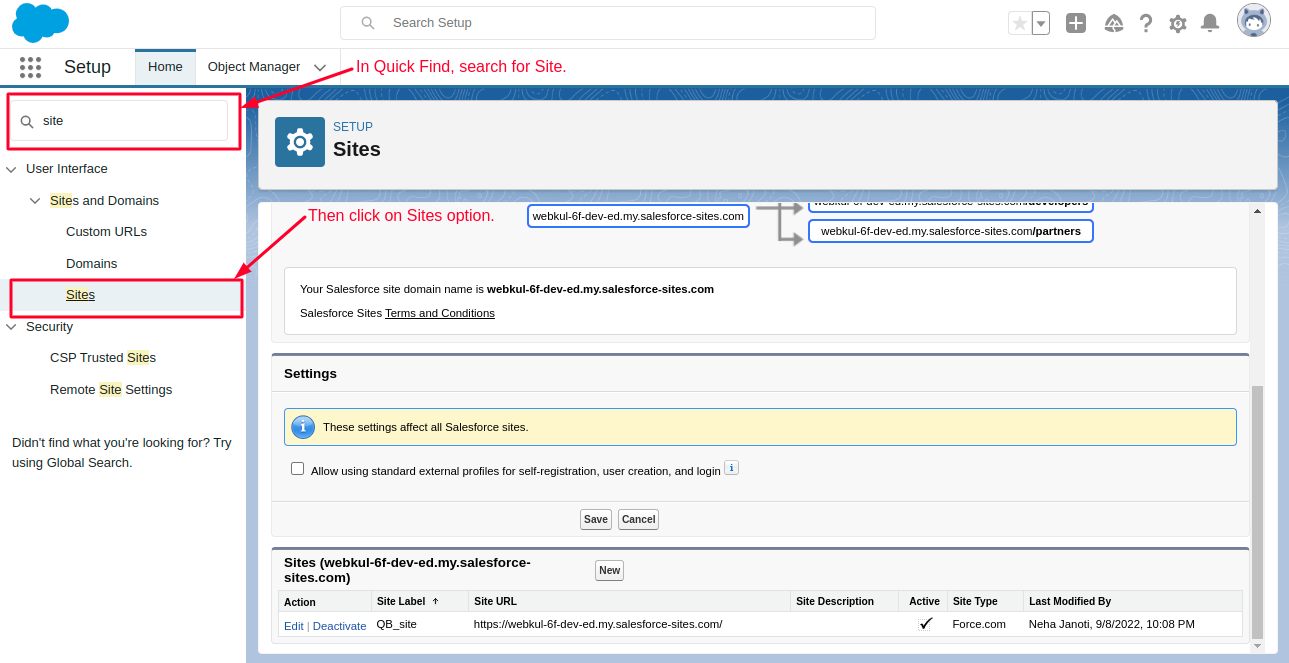
Task: Click the Salesforce cloud logo
Action: click(40, 22)
